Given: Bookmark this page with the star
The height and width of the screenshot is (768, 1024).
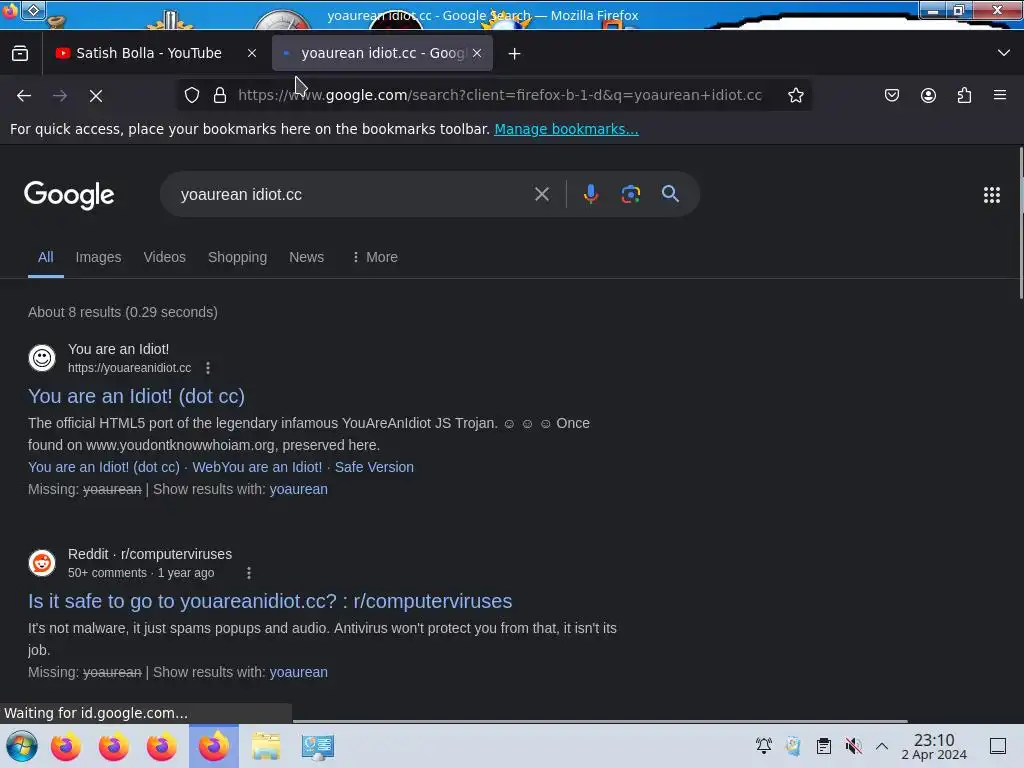Looking at the screenshot, I should point(795,95).
